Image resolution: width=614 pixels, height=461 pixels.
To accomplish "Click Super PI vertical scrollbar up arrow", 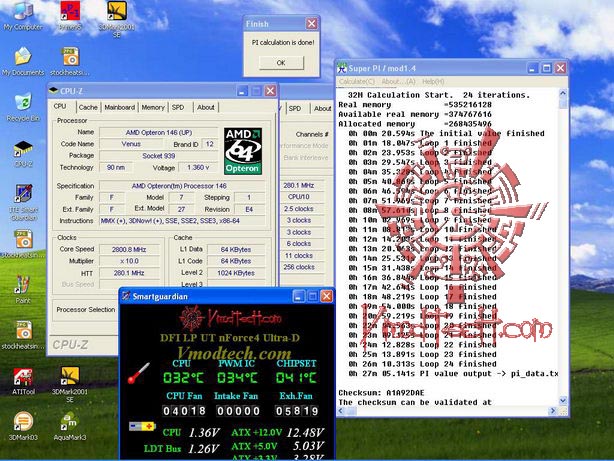I will pyautogui.click(x=563, y=93).
